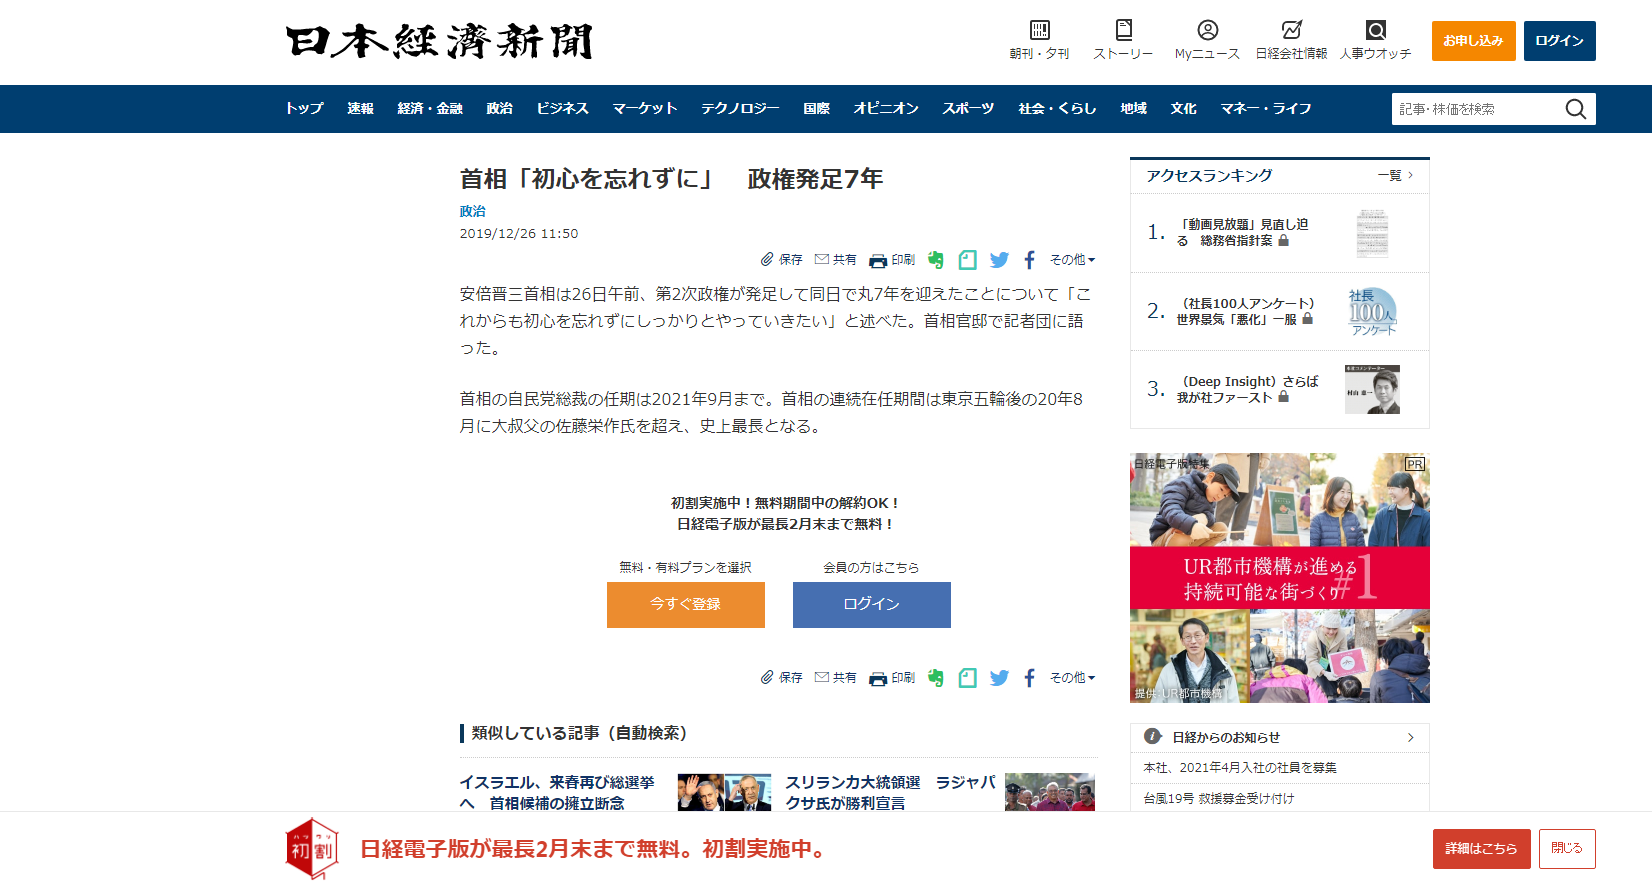Click the orange 今すぐ登録 button
Image resolution: width=1652 pixels, height=884 pixels.
click(x=686, y=605)
